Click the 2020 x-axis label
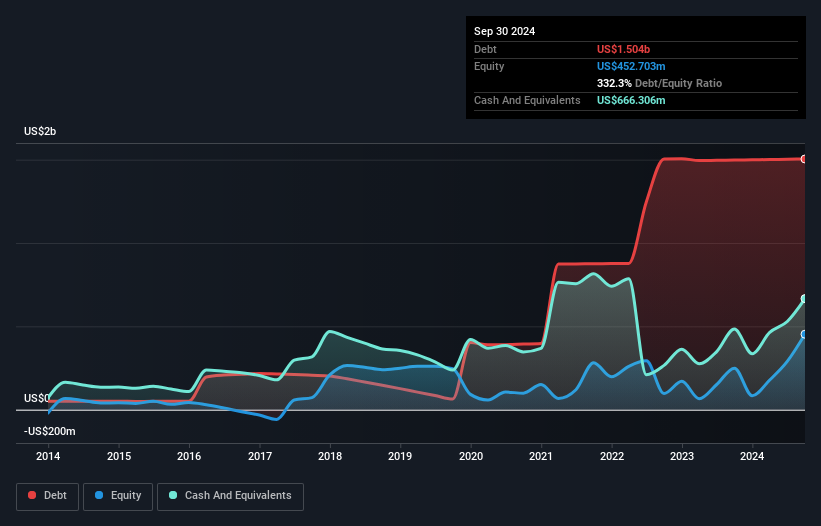 click(x=471, y=456)
